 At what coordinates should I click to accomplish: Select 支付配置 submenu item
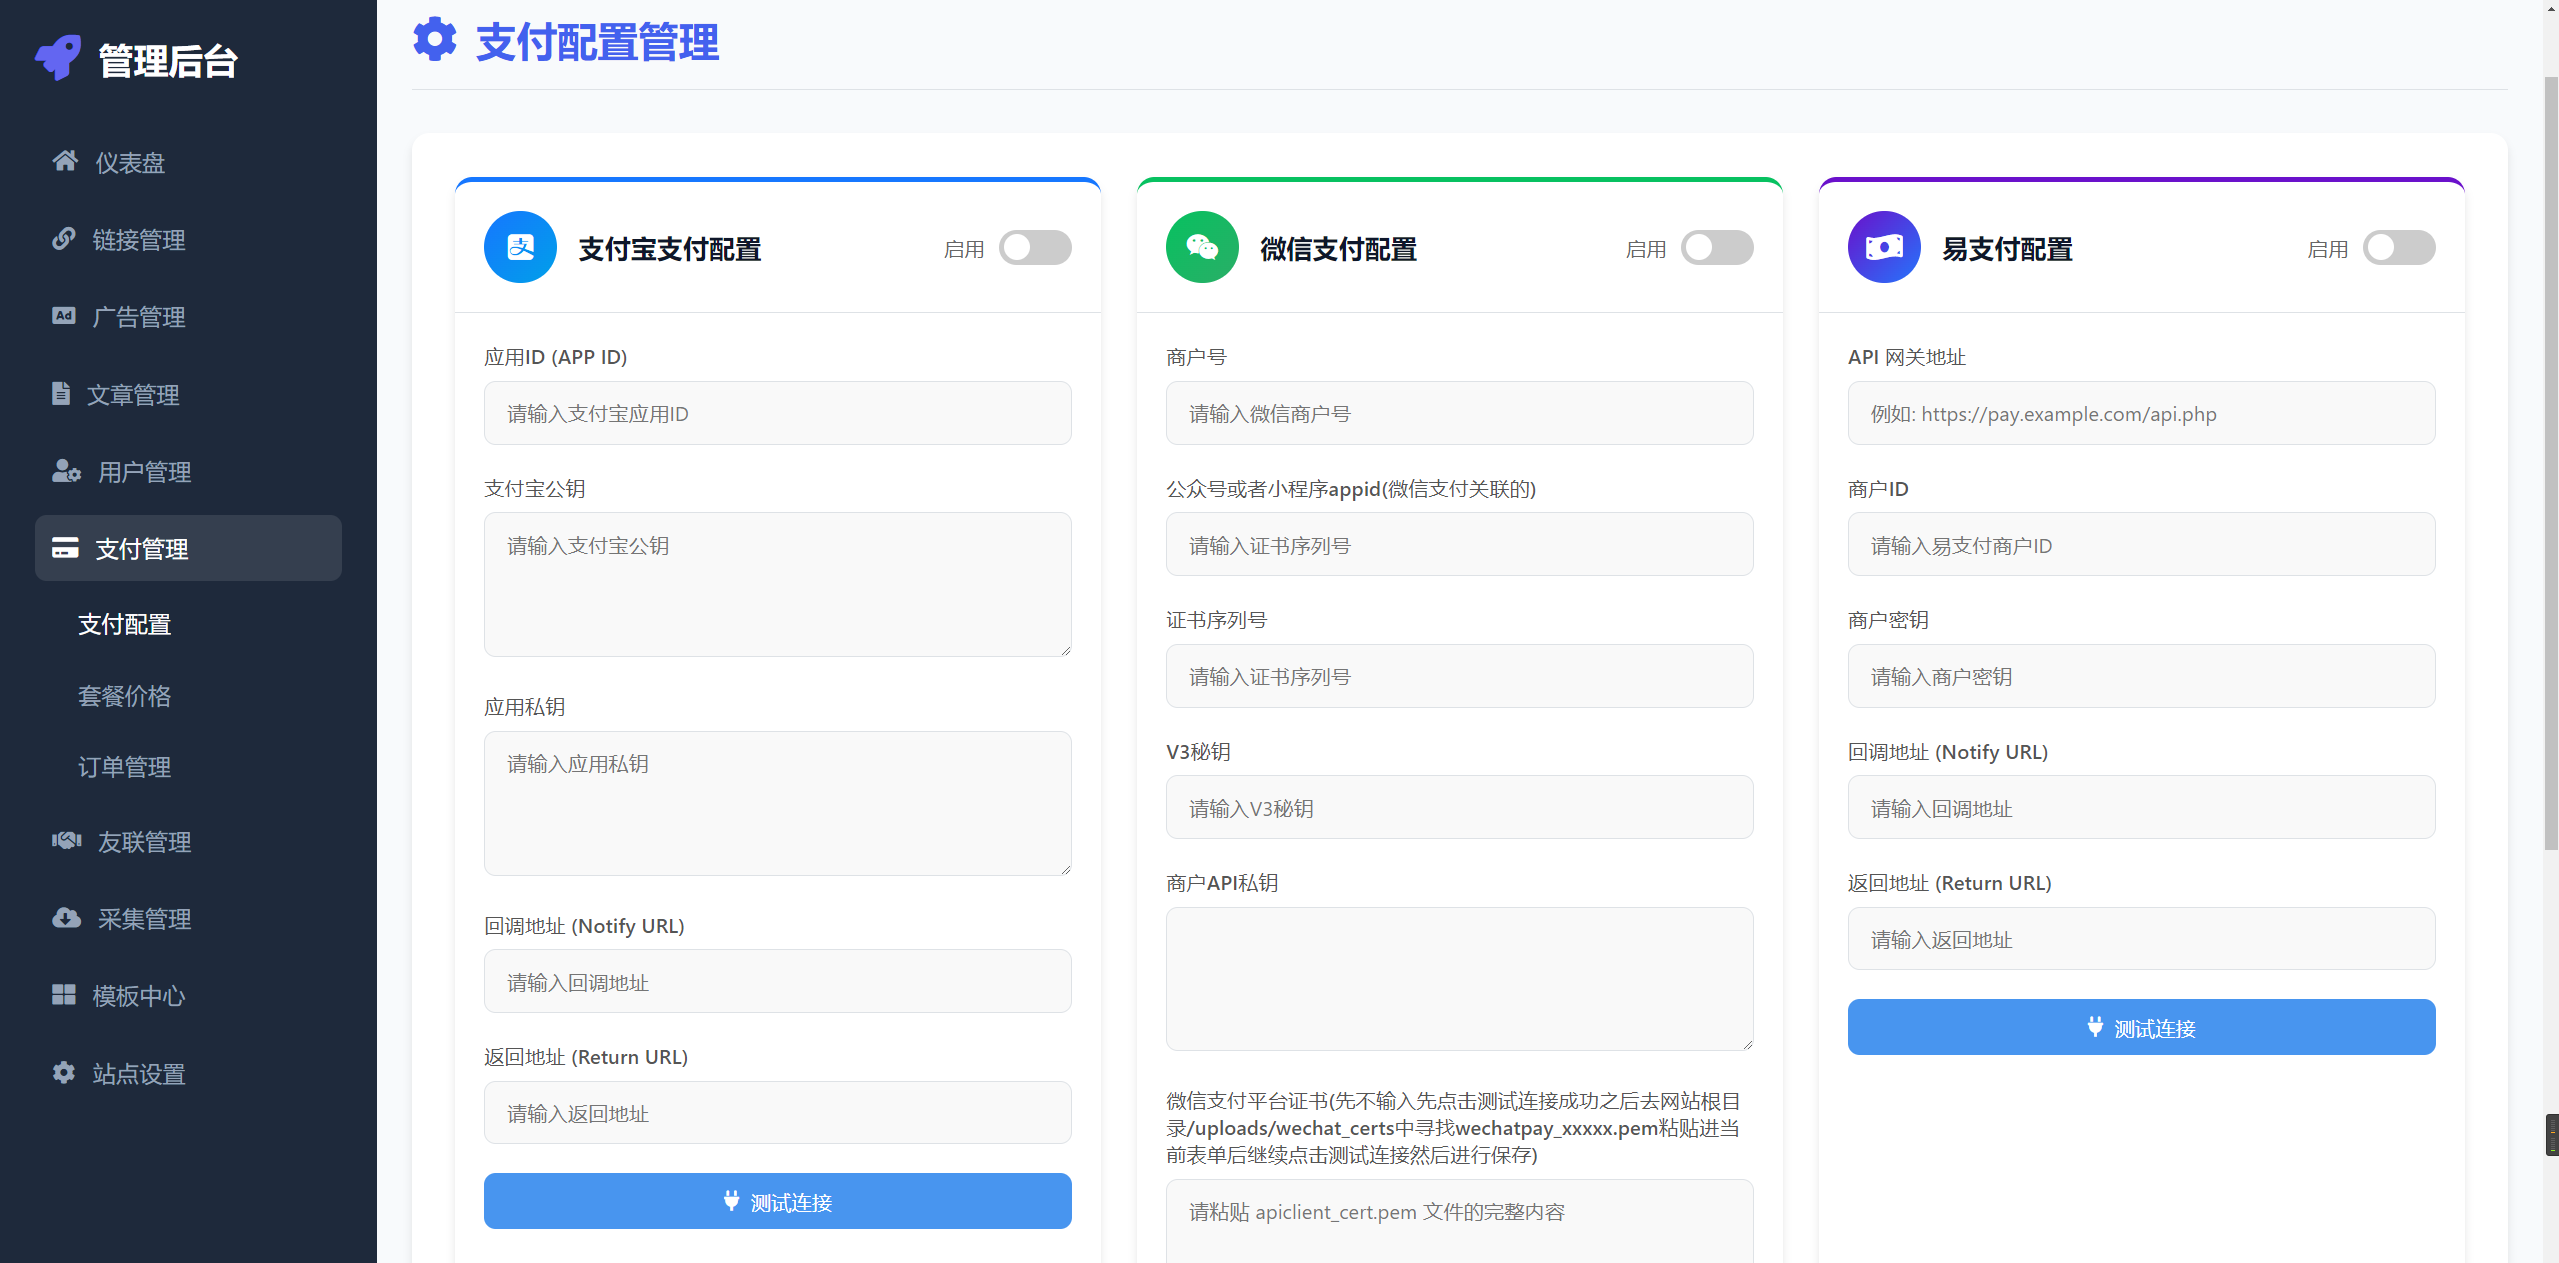(x=125, y=624)
